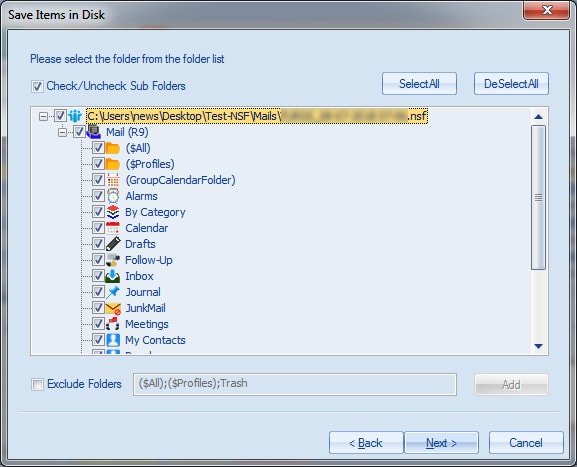Select the pushpin icon next to Journal
The image size is (577, 467).
click(113, 292)
